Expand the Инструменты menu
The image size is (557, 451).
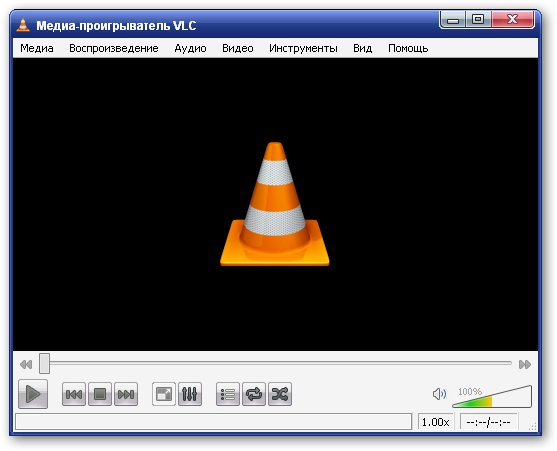[x=303, y=48]
